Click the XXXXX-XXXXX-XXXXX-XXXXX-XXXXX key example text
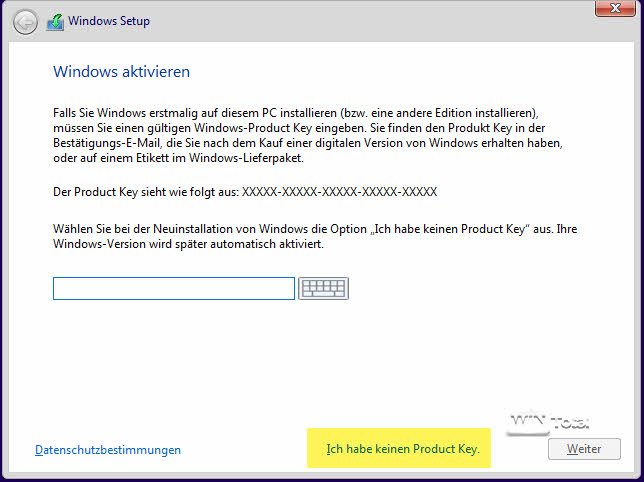Image resolution: width=644 pixels, height=482 pixels. (339, 192)
